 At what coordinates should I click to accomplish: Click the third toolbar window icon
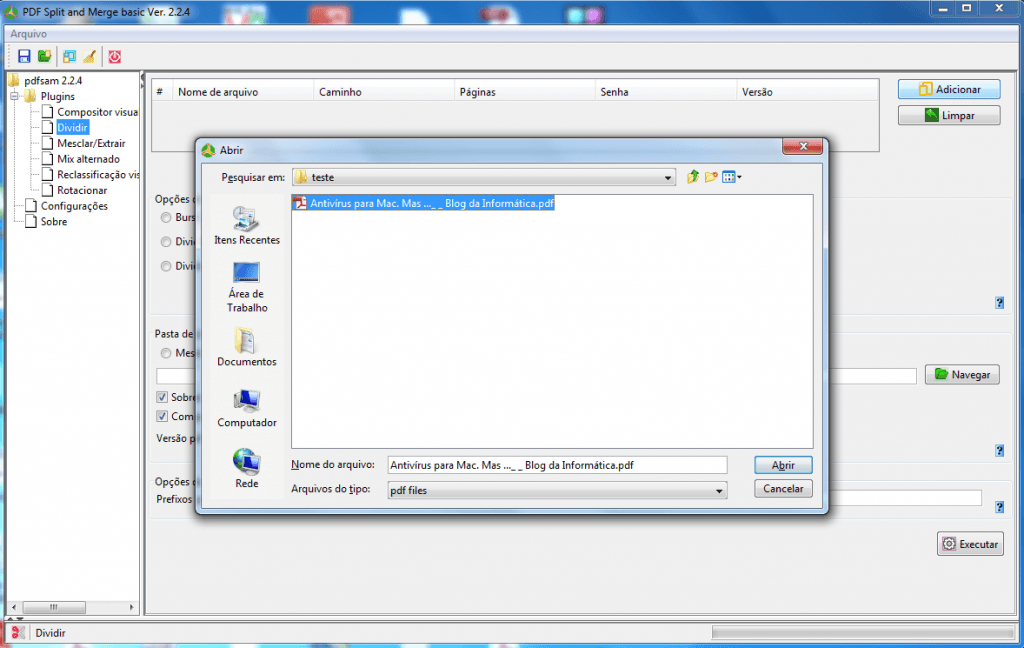click(x=69, y=56)
